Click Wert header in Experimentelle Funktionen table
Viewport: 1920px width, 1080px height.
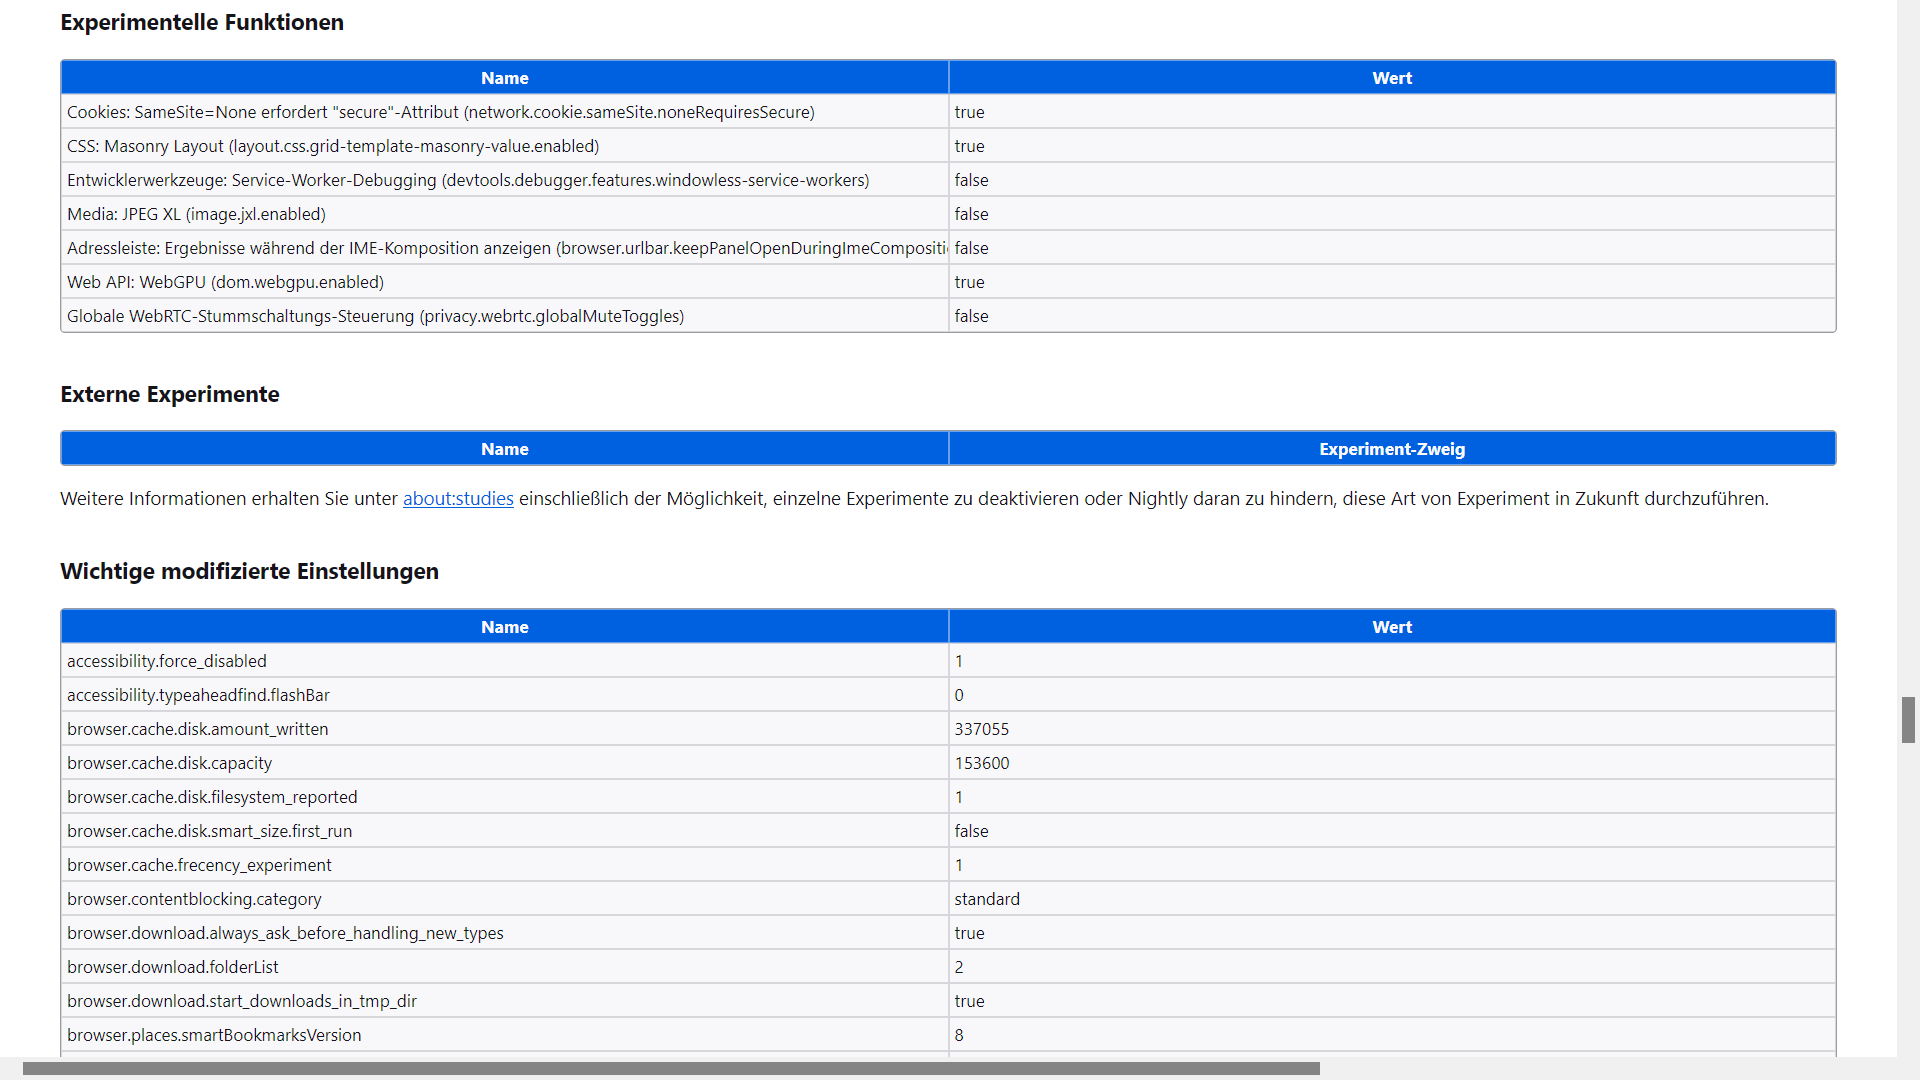coord(1391,78)
